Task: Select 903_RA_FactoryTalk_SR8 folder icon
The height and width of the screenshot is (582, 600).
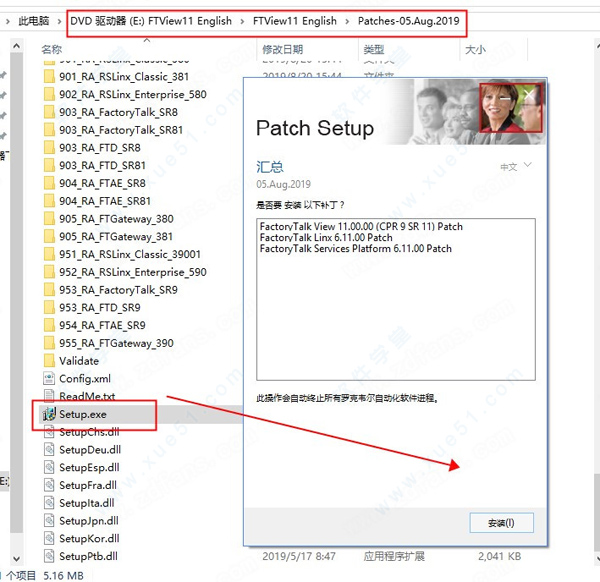Action: (x=49, y=112)
